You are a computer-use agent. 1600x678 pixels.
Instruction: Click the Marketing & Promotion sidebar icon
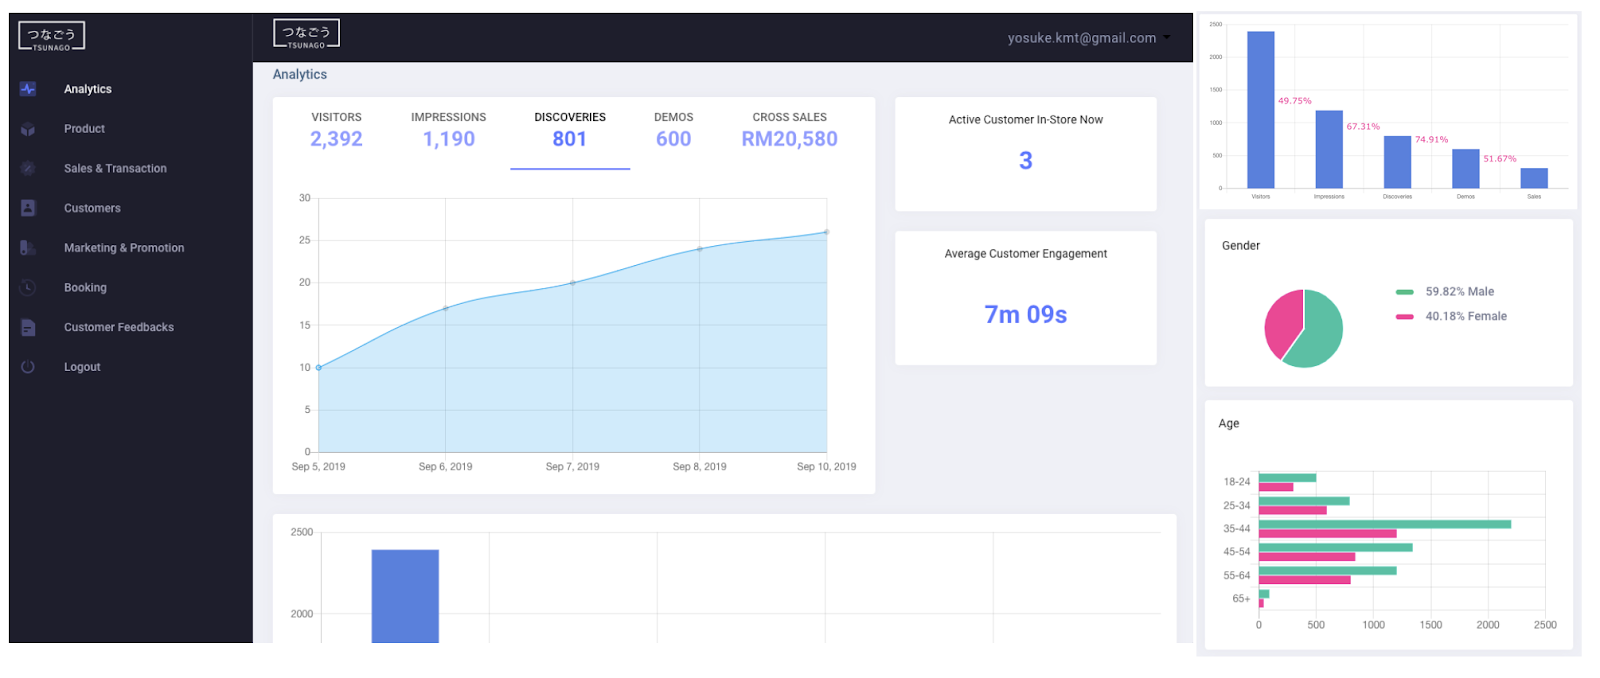tap(28, 248)
